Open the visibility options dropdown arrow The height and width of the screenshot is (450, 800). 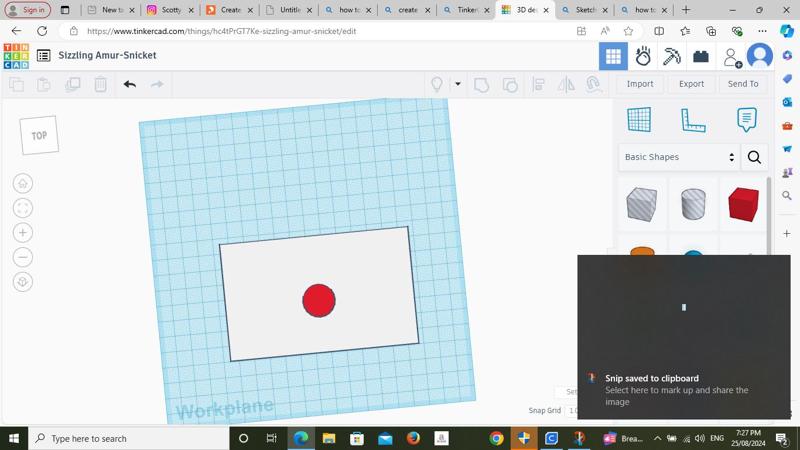coord(458,84)
